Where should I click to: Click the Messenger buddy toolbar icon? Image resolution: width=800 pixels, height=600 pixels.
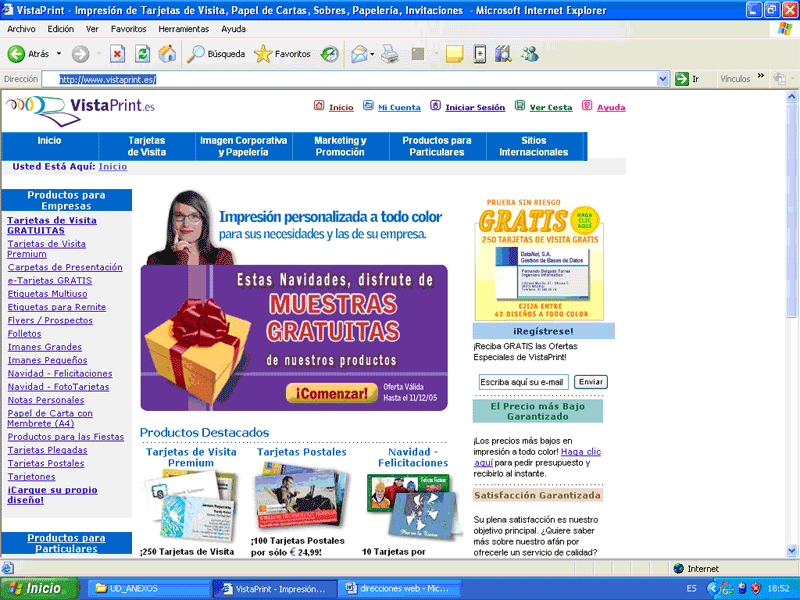click(x=530, y=54)
